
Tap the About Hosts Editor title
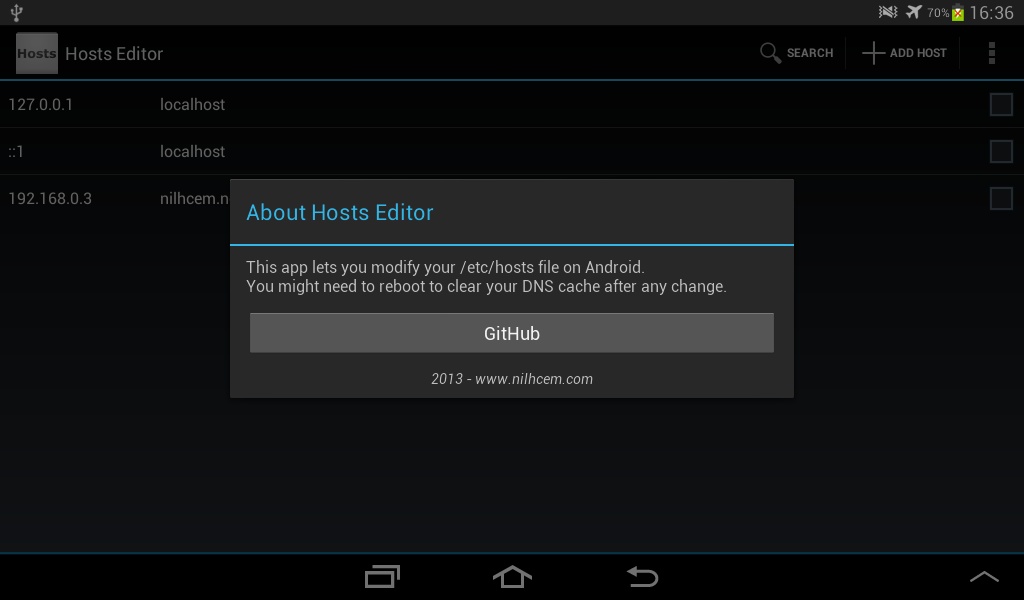point(340,212)
